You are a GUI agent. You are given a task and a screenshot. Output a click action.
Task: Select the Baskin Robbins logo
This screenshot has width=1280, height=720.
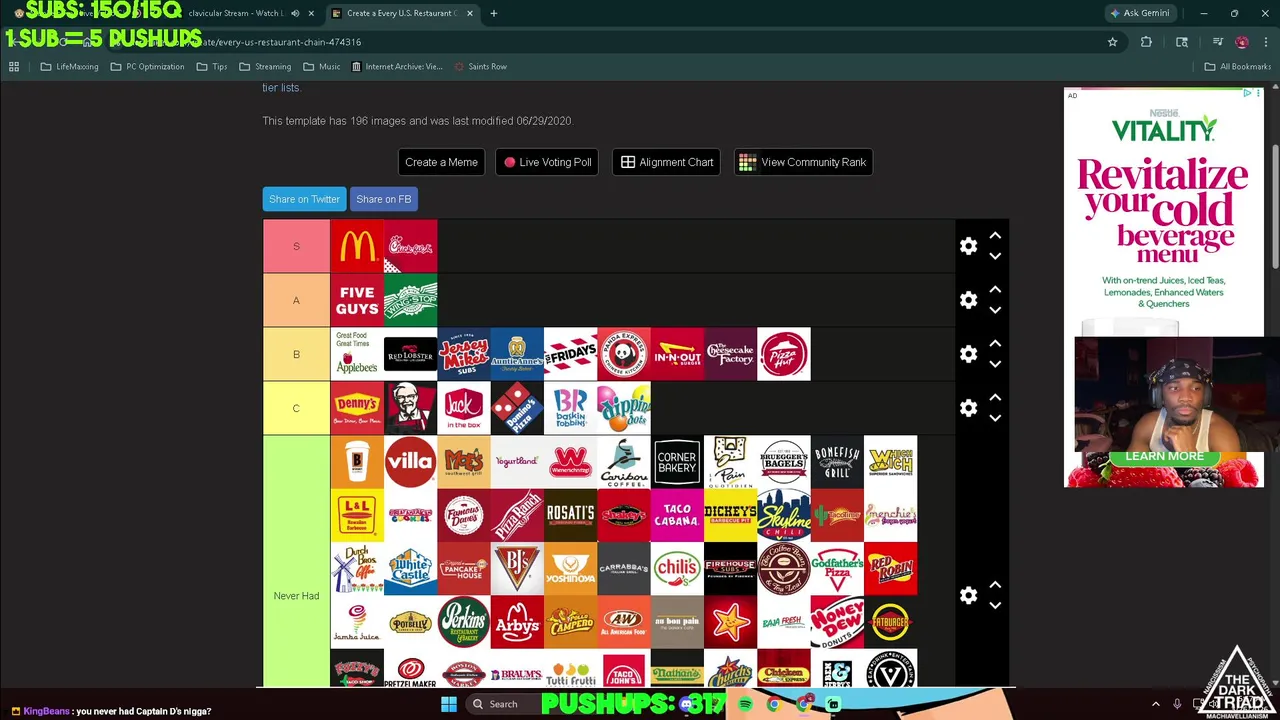tap(571, 408)
